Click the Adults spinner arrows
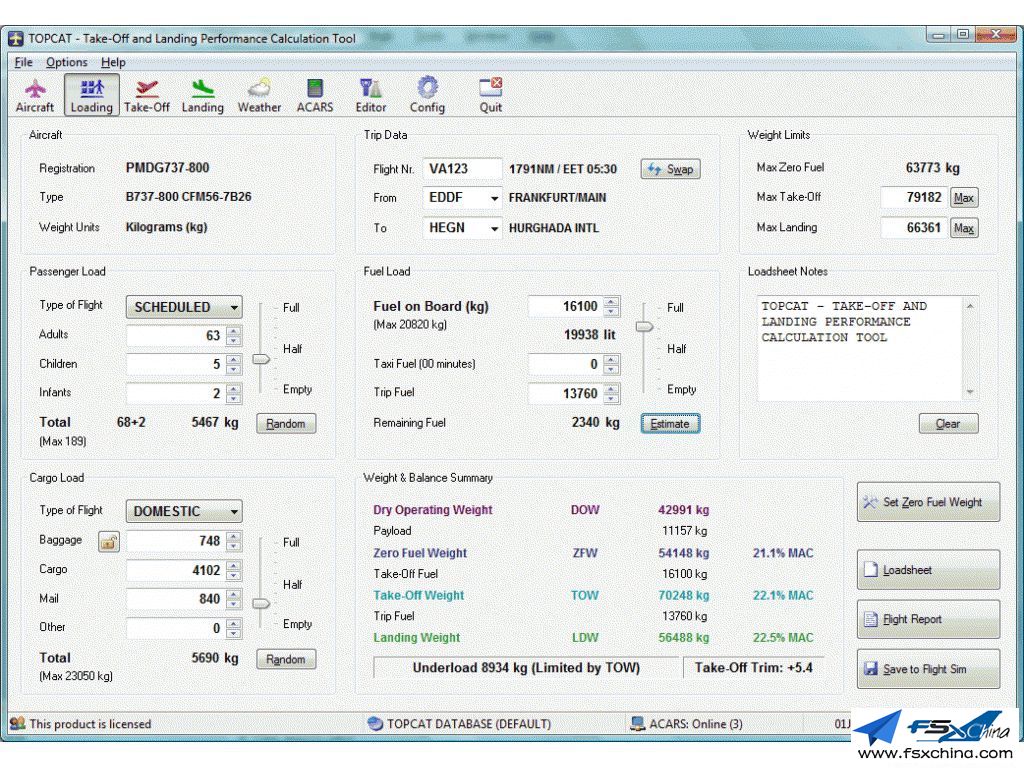 pos(234,336)
